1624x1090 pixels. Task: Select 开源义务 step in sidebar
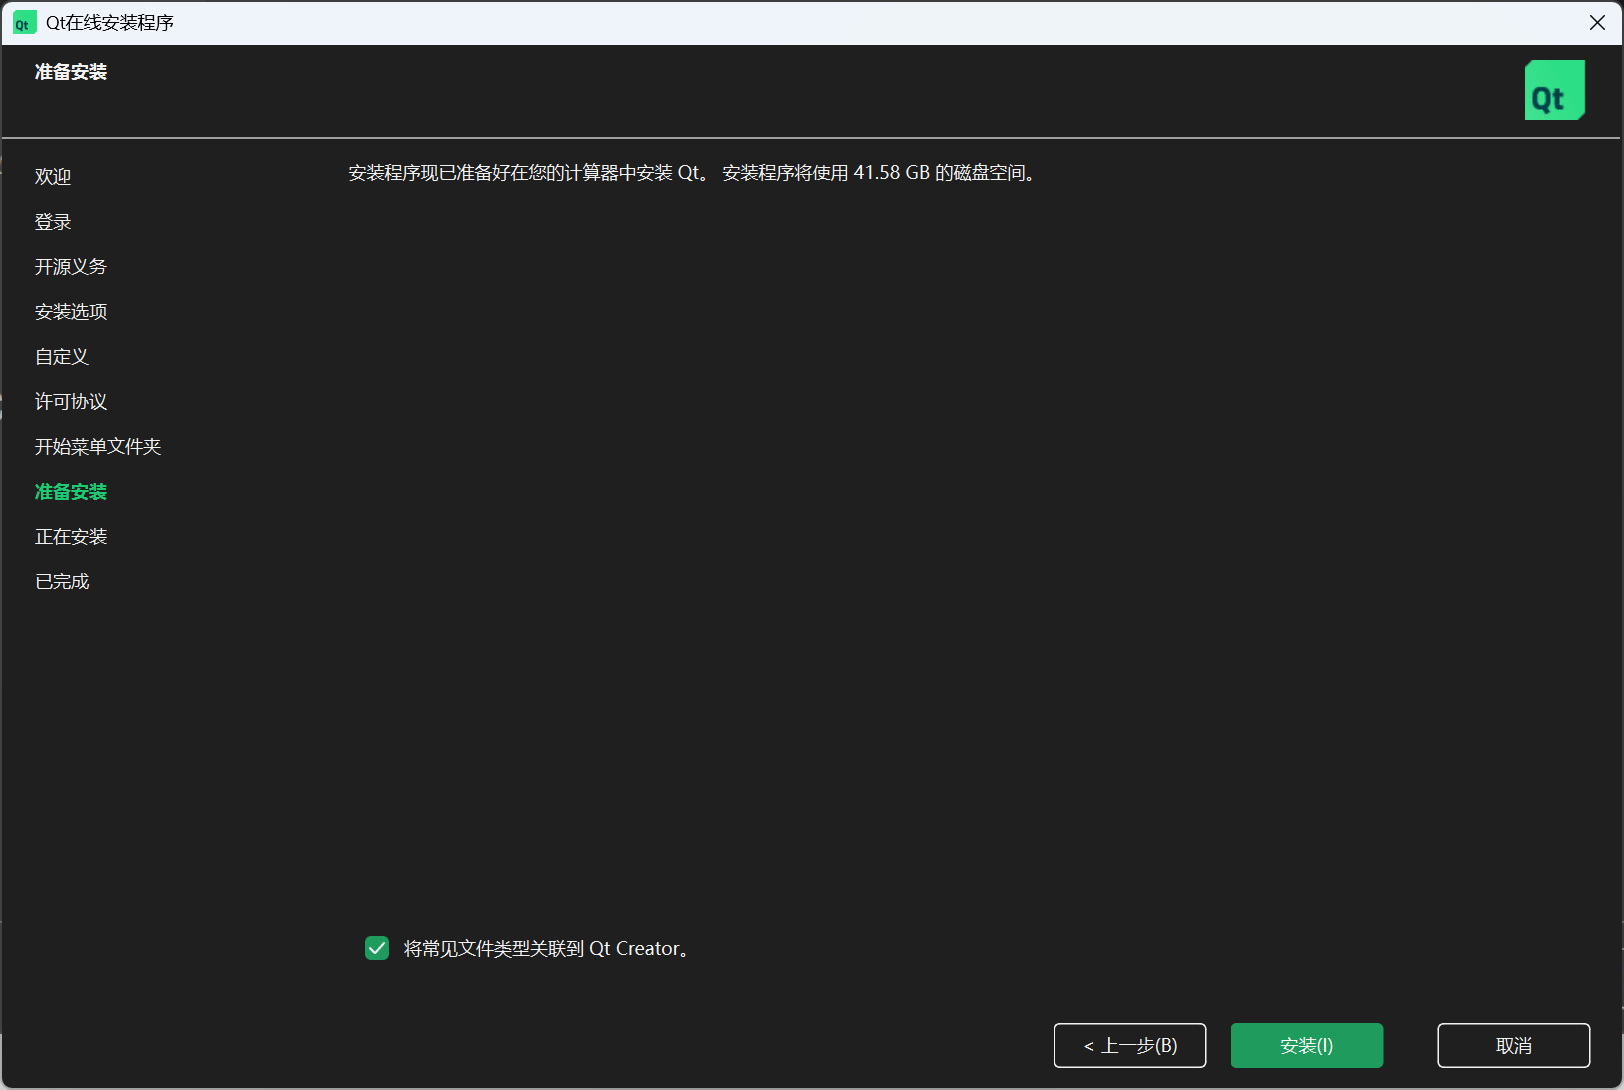[71, 267]
